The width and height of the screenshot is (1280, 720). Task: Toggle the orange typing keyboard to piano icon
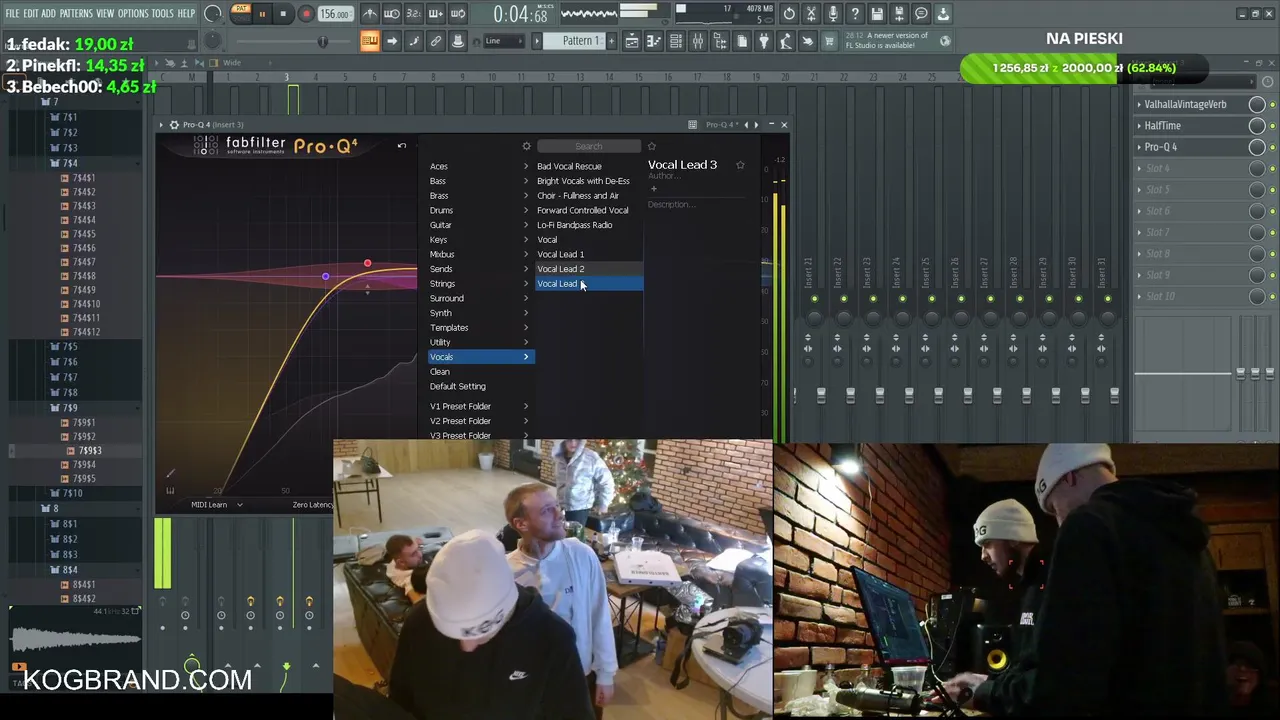tap(370, 41)
